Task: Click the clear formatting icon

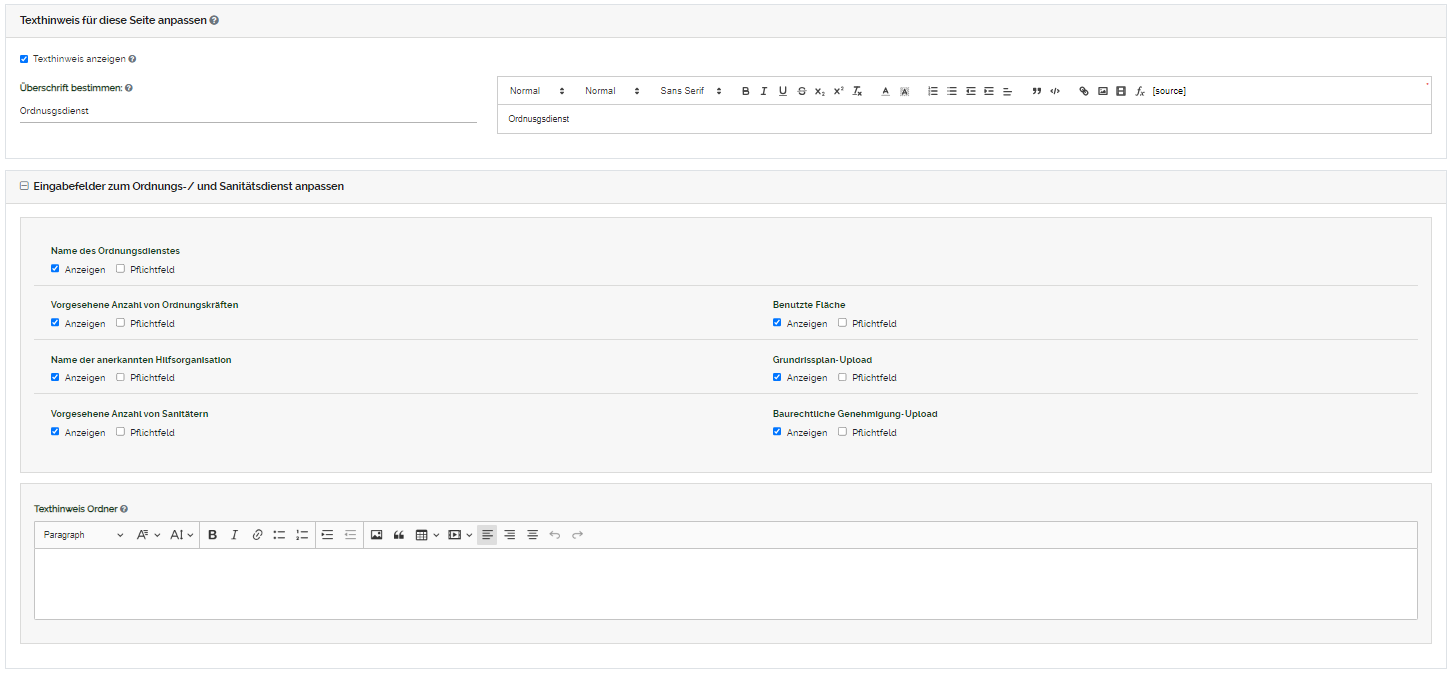Action: (x=857, y=91)
